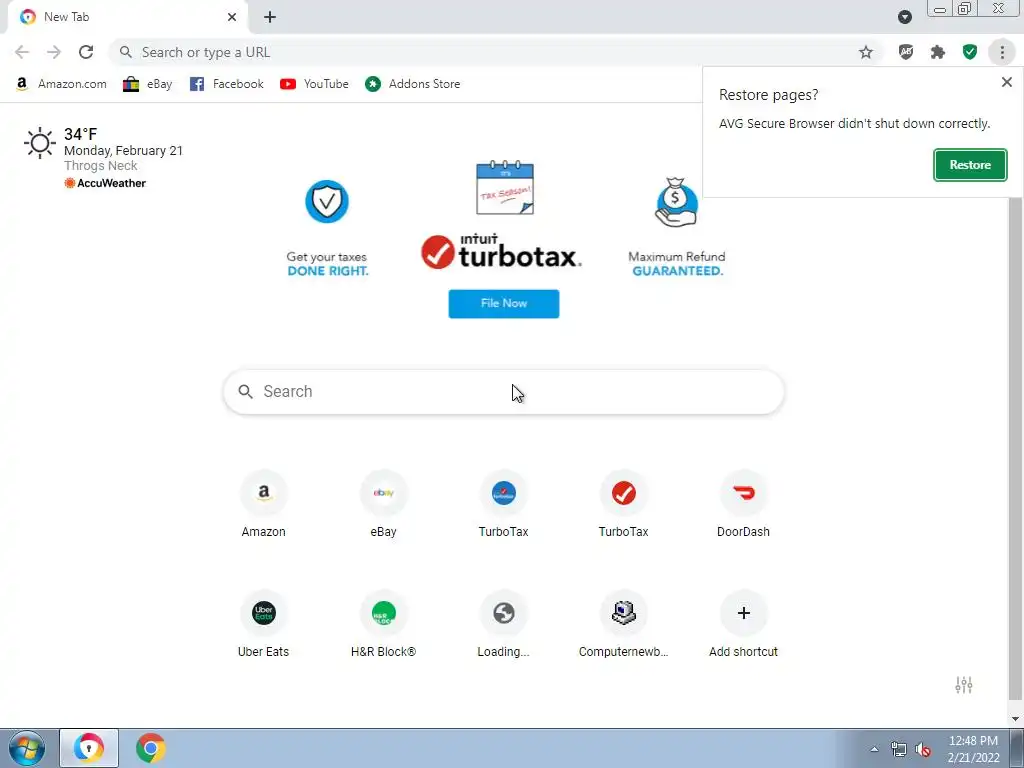Viewport: 1024px width, 768px height.
Task: Open the Addons Store bookmark
Action: pos(413,84)
